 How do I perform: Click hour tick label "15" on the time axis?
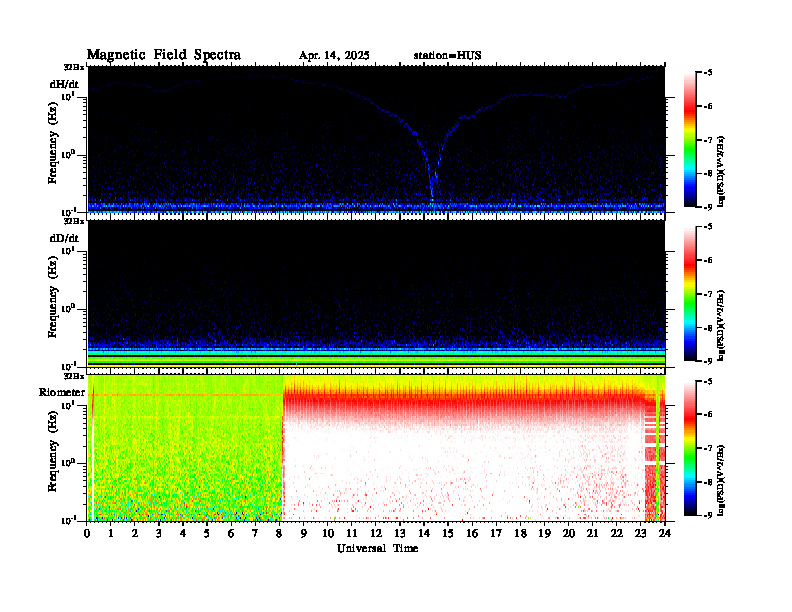(448, 534)
